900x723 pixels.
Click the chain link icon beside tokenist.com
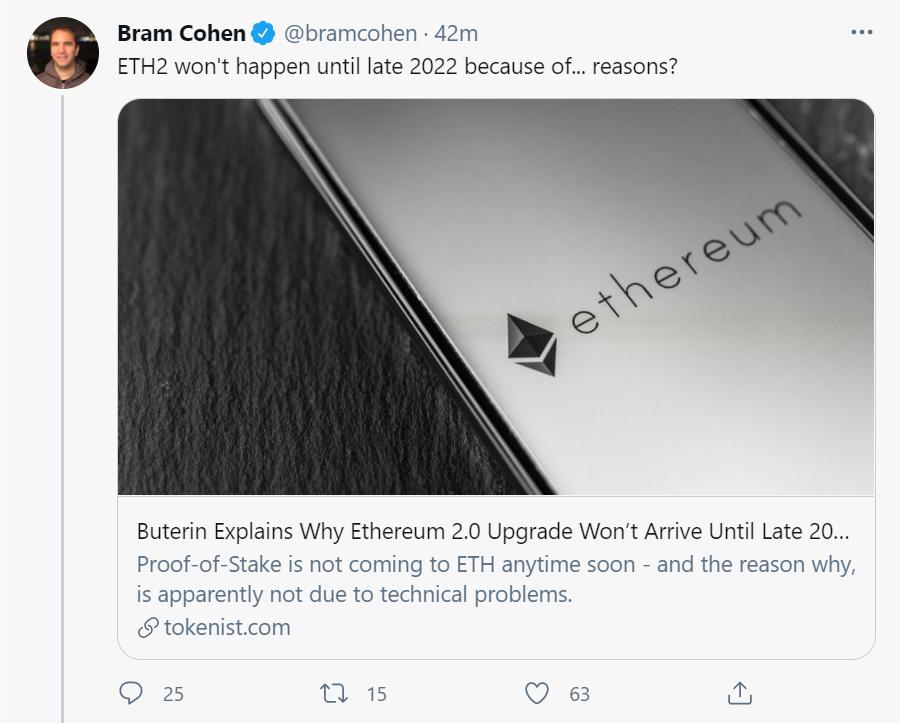click(148, 628)
